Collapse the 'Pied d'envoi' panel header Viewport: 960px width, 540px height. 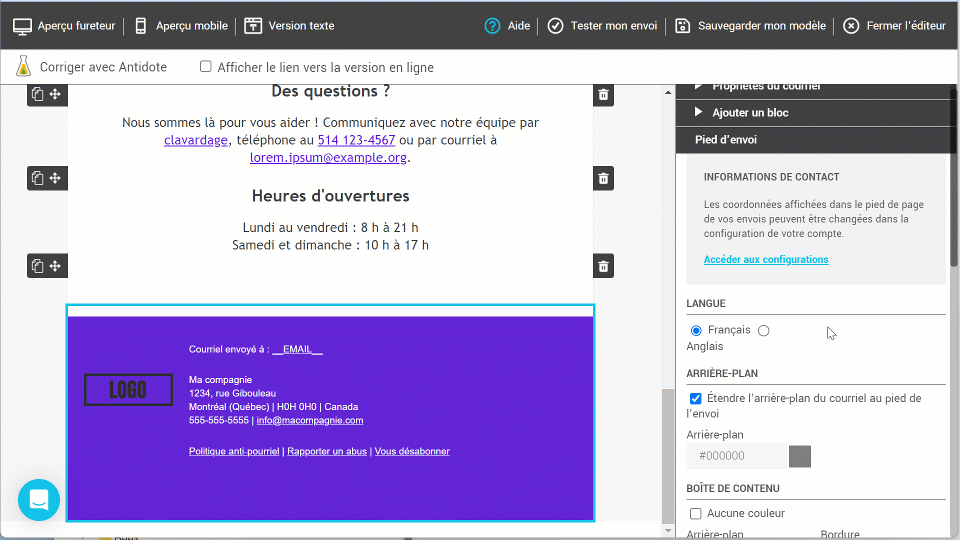click(725, 140)
